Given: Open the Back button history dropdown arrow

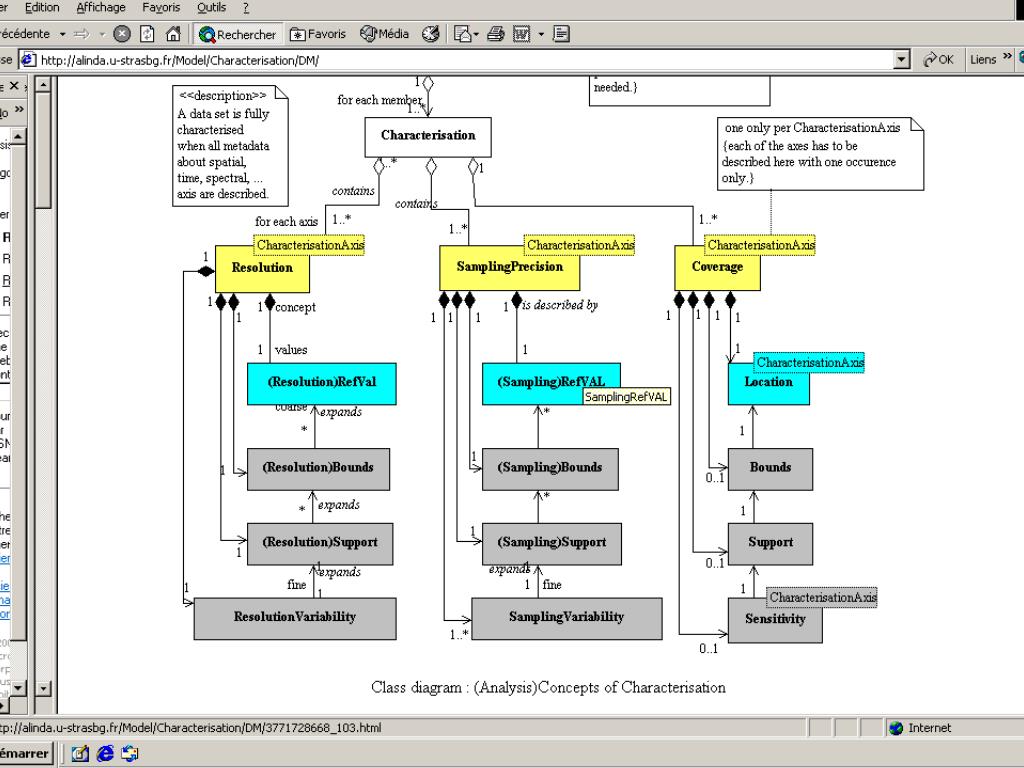Looking at the screenshot, I should pos(62,34).
